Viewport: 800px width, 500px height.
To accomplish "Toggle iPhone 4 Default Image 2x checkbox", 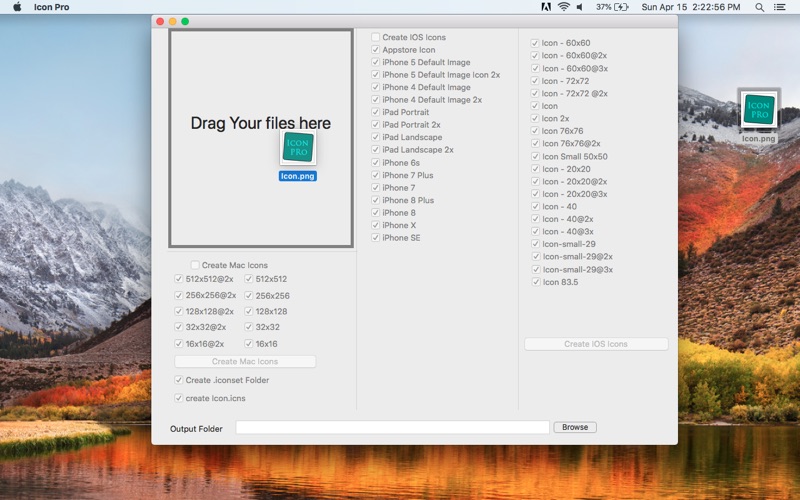I will (376, 99).
